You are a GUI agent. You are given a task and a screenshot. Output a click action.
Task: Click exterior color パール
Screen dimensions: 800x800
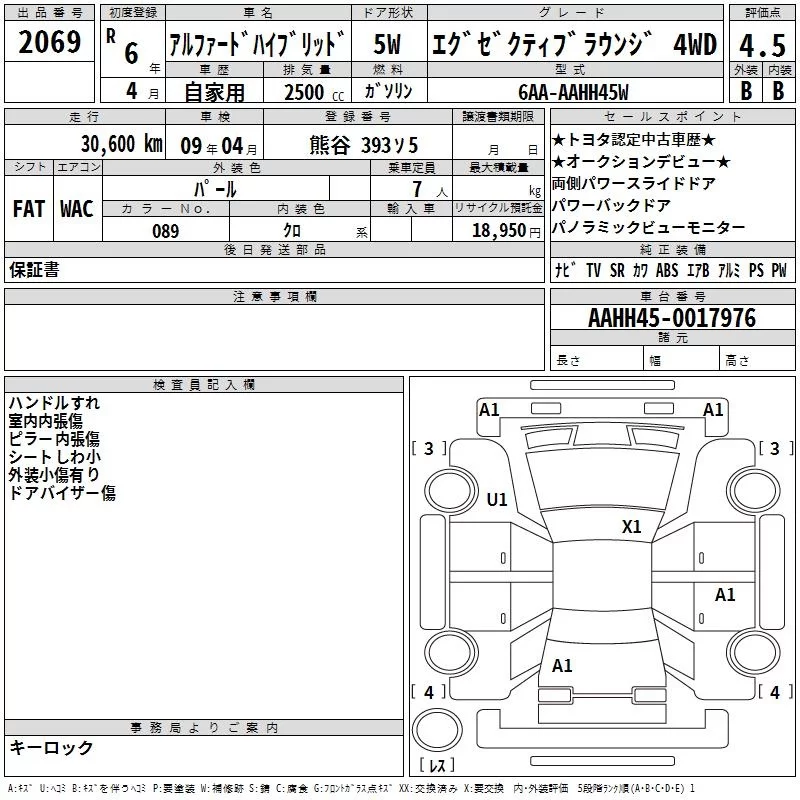215,189
